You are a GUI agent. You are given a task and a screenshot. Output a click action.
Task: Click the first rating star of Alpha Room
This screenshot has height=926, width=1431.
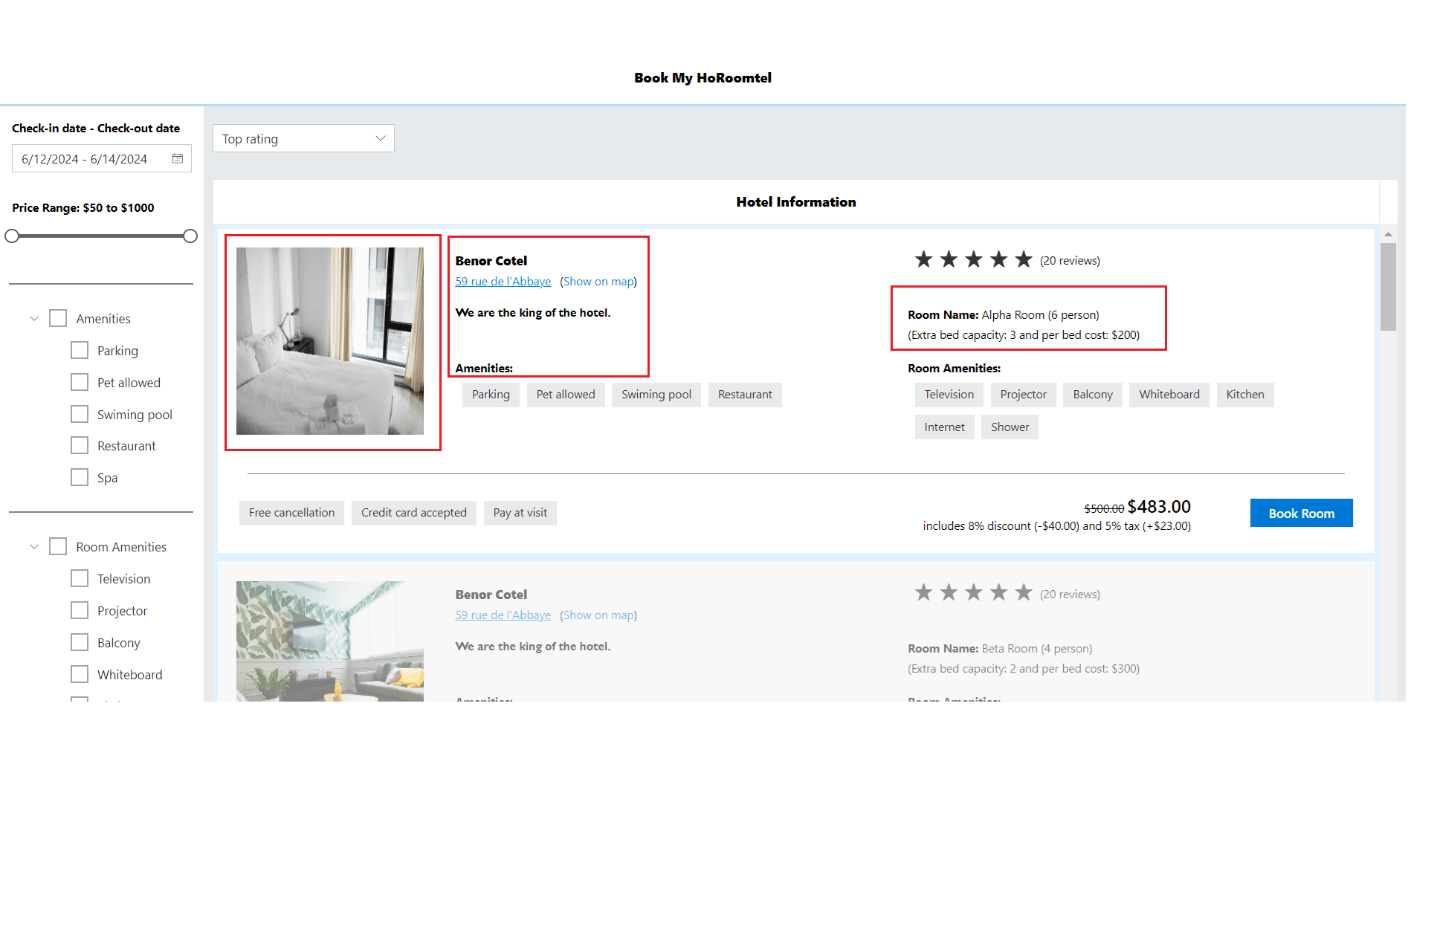tap(923, 260)
